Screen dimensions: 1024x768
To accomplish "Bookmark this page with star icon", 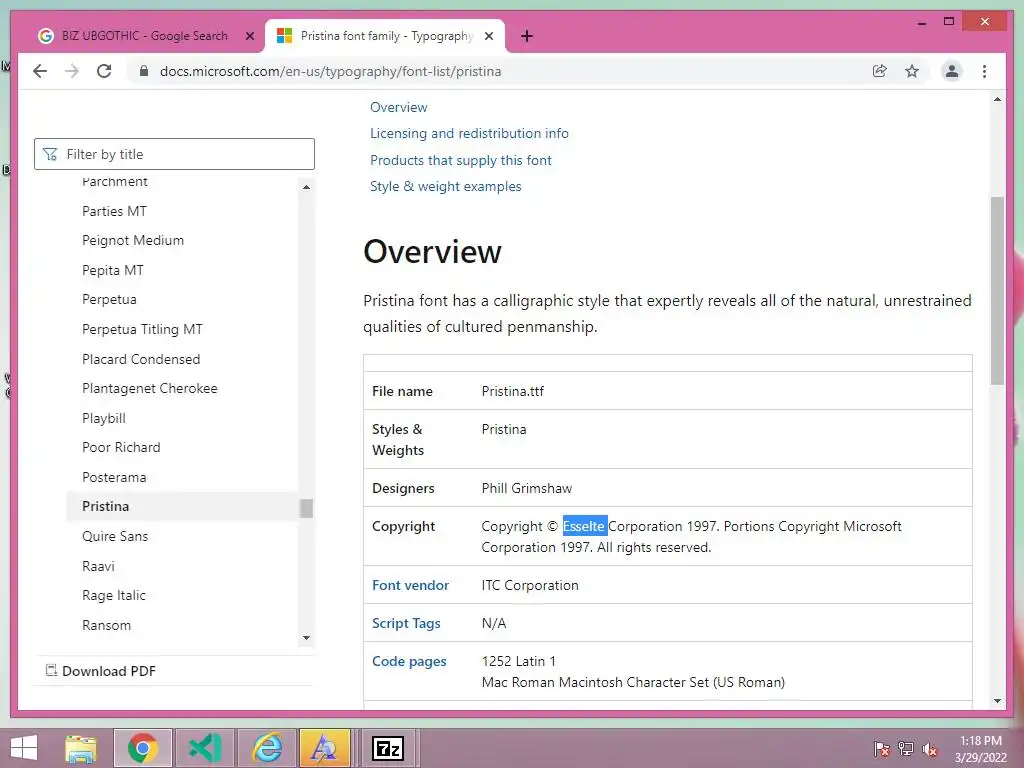I will point(912,71).
